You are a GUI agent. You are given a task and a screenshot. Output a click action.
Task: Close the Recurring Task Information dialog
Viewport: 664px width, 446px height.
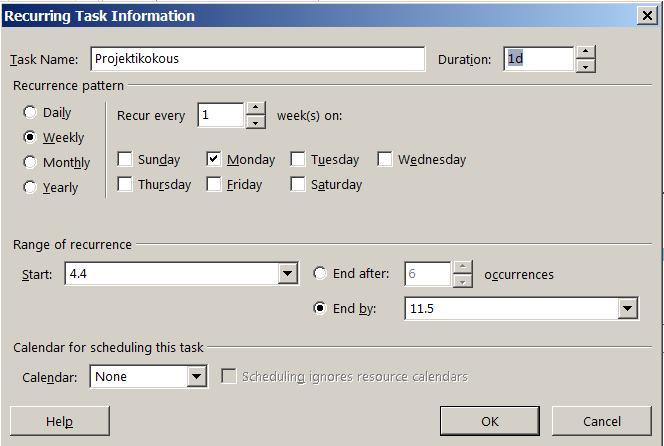click(646, 15)
